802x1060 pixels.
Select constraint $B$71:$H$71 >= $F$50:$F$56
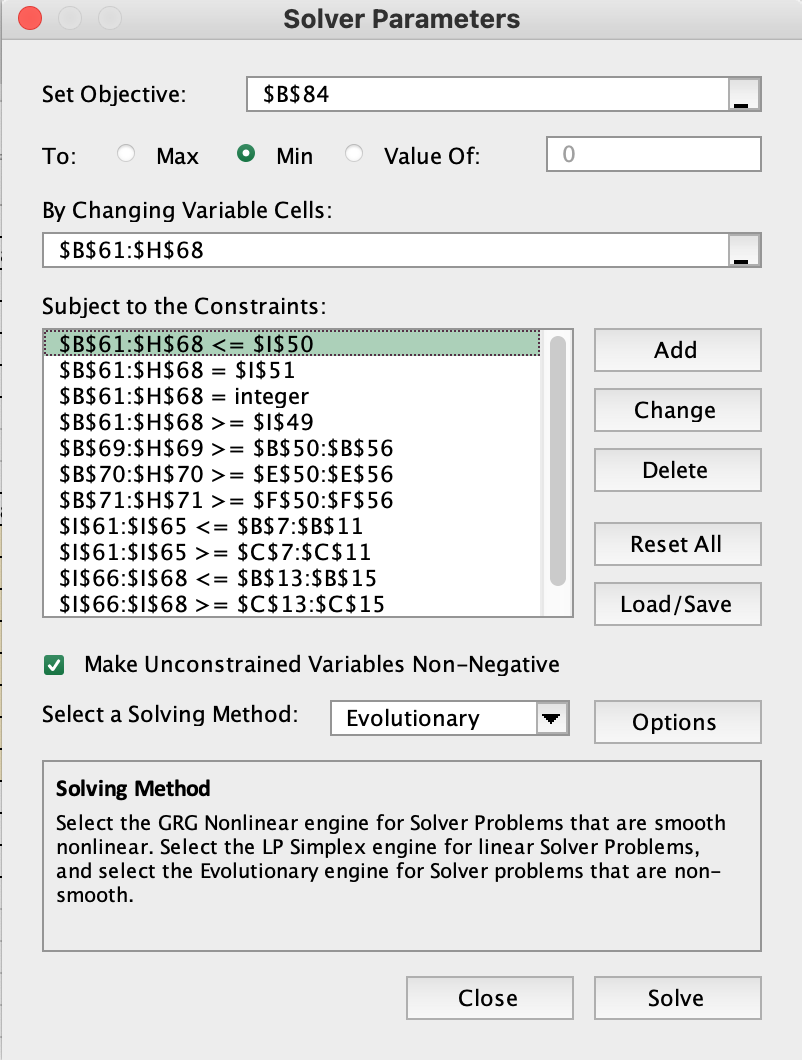pos(292,500)
